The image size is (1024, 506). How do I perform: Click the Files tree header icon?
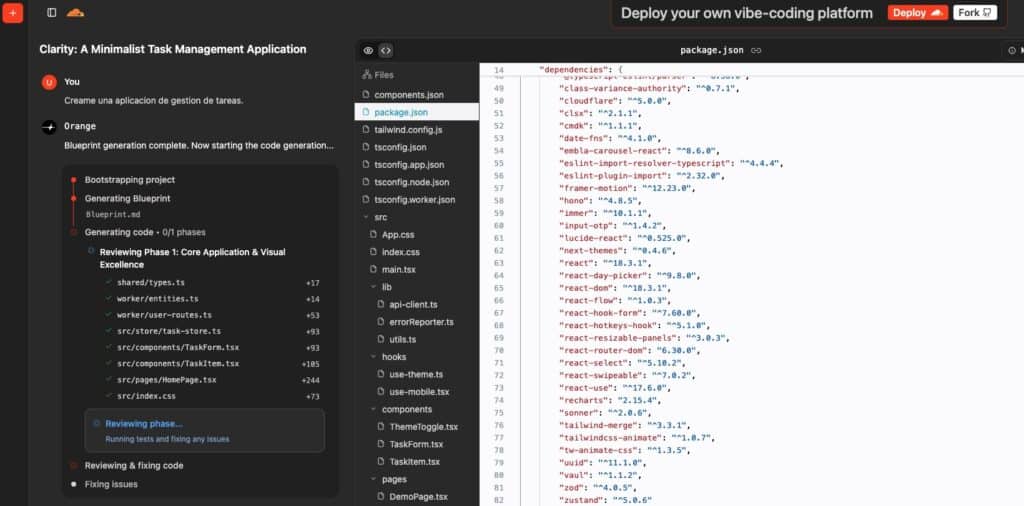tap(367, 74)
